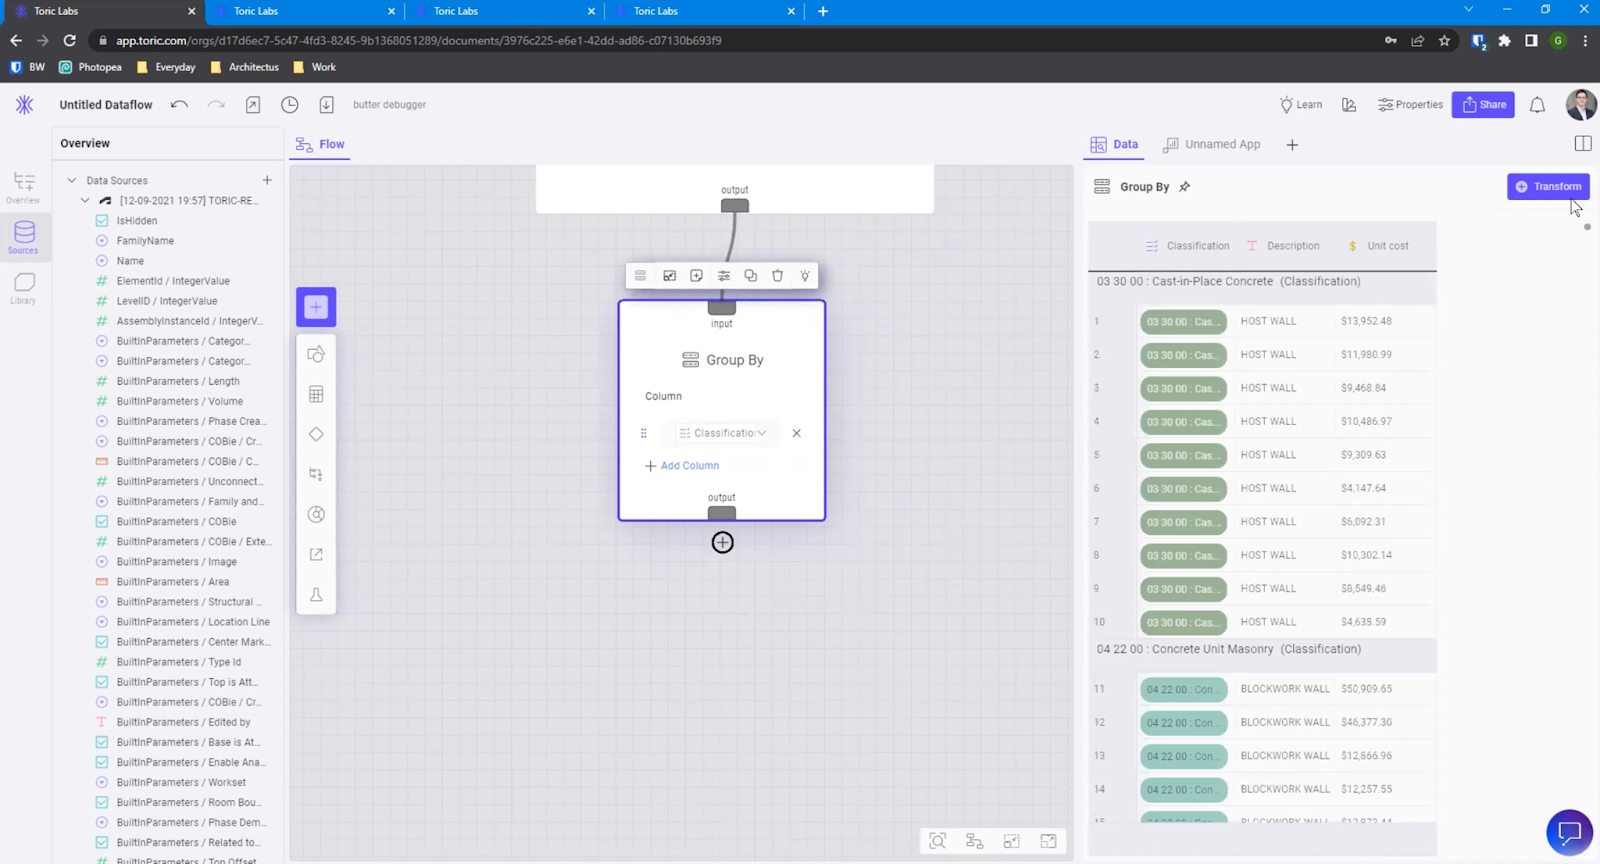Select flask experiment node tool
The height and width of the screenshot is (864, 1600).
point(316,594)
